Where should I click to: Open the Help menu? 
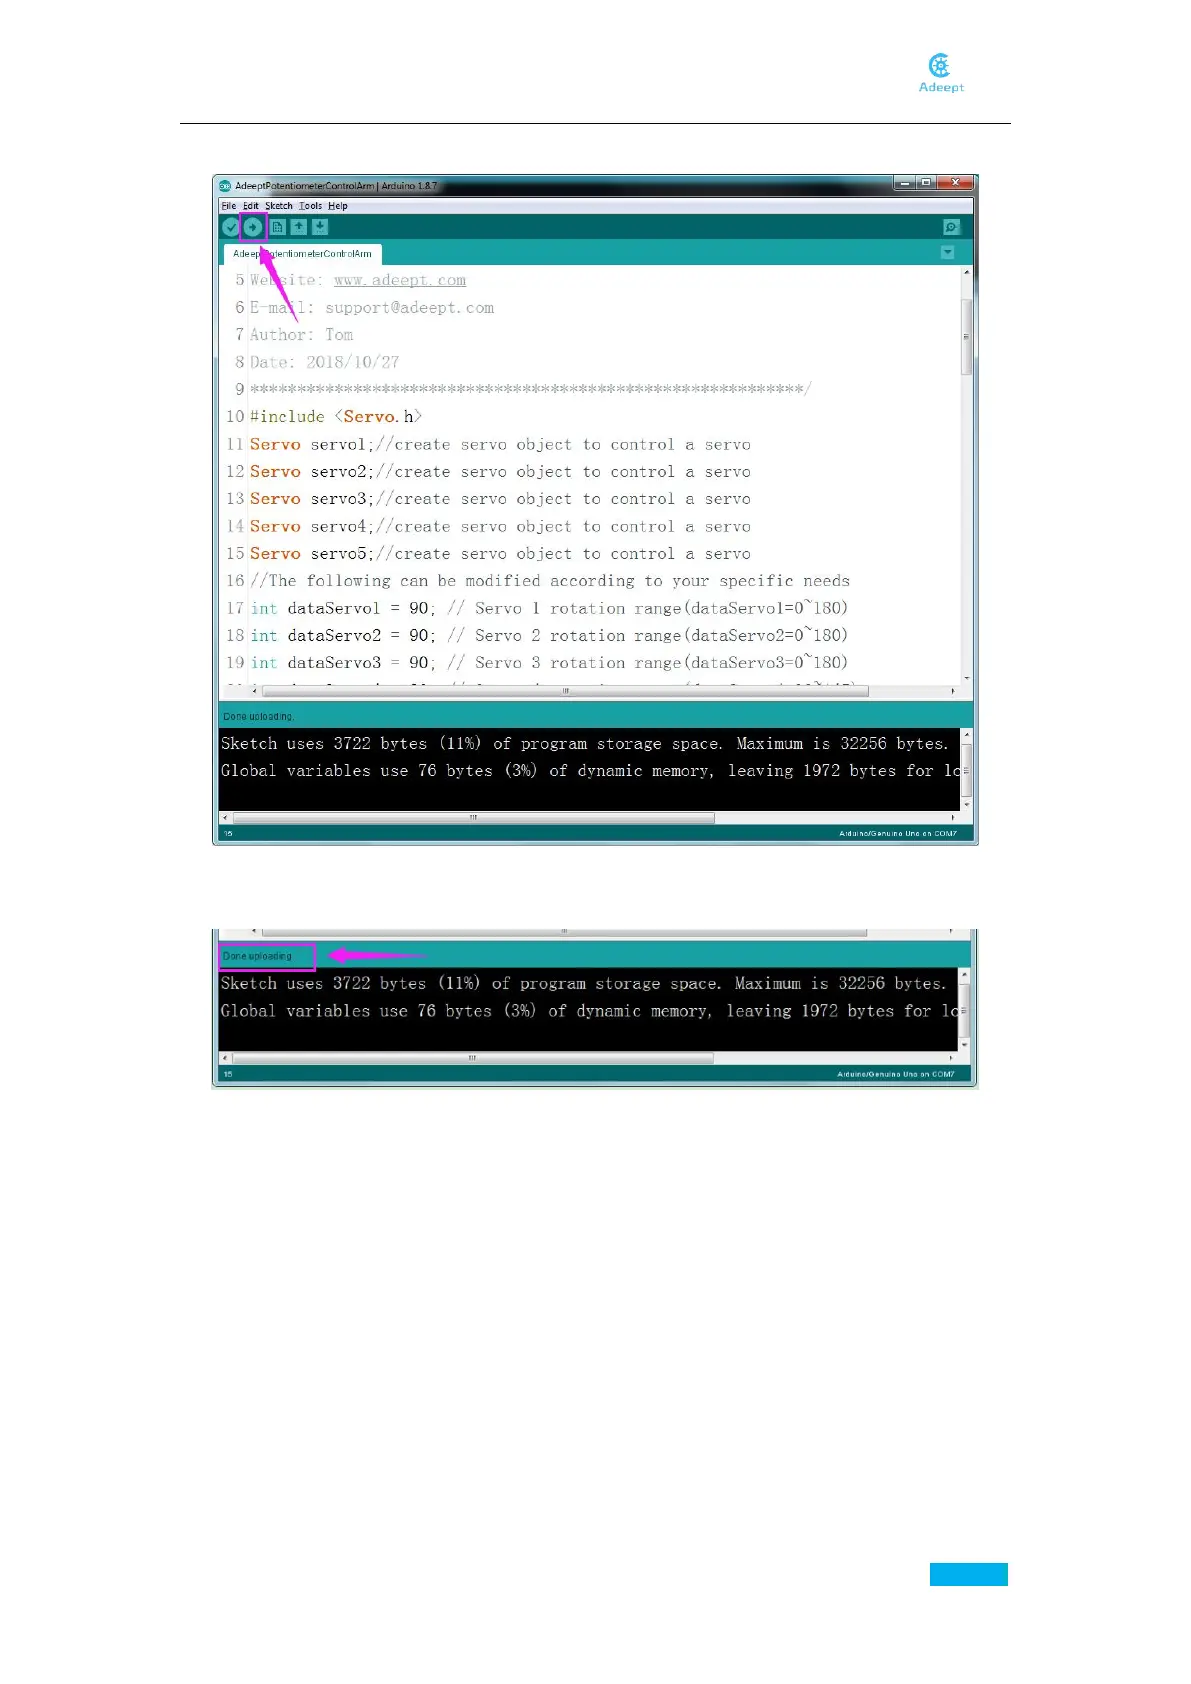point(338,206)
